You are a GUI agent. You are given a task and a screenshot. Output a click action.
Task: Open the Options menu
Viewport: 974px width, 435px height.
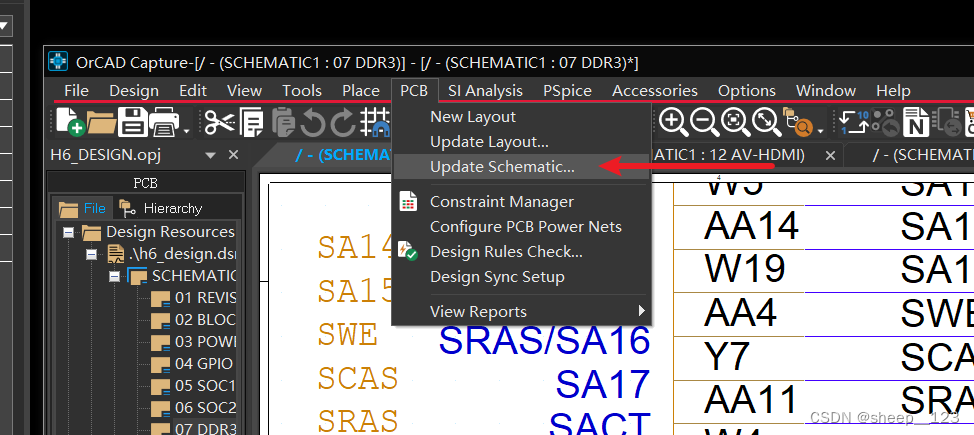[x=747, y=91]
